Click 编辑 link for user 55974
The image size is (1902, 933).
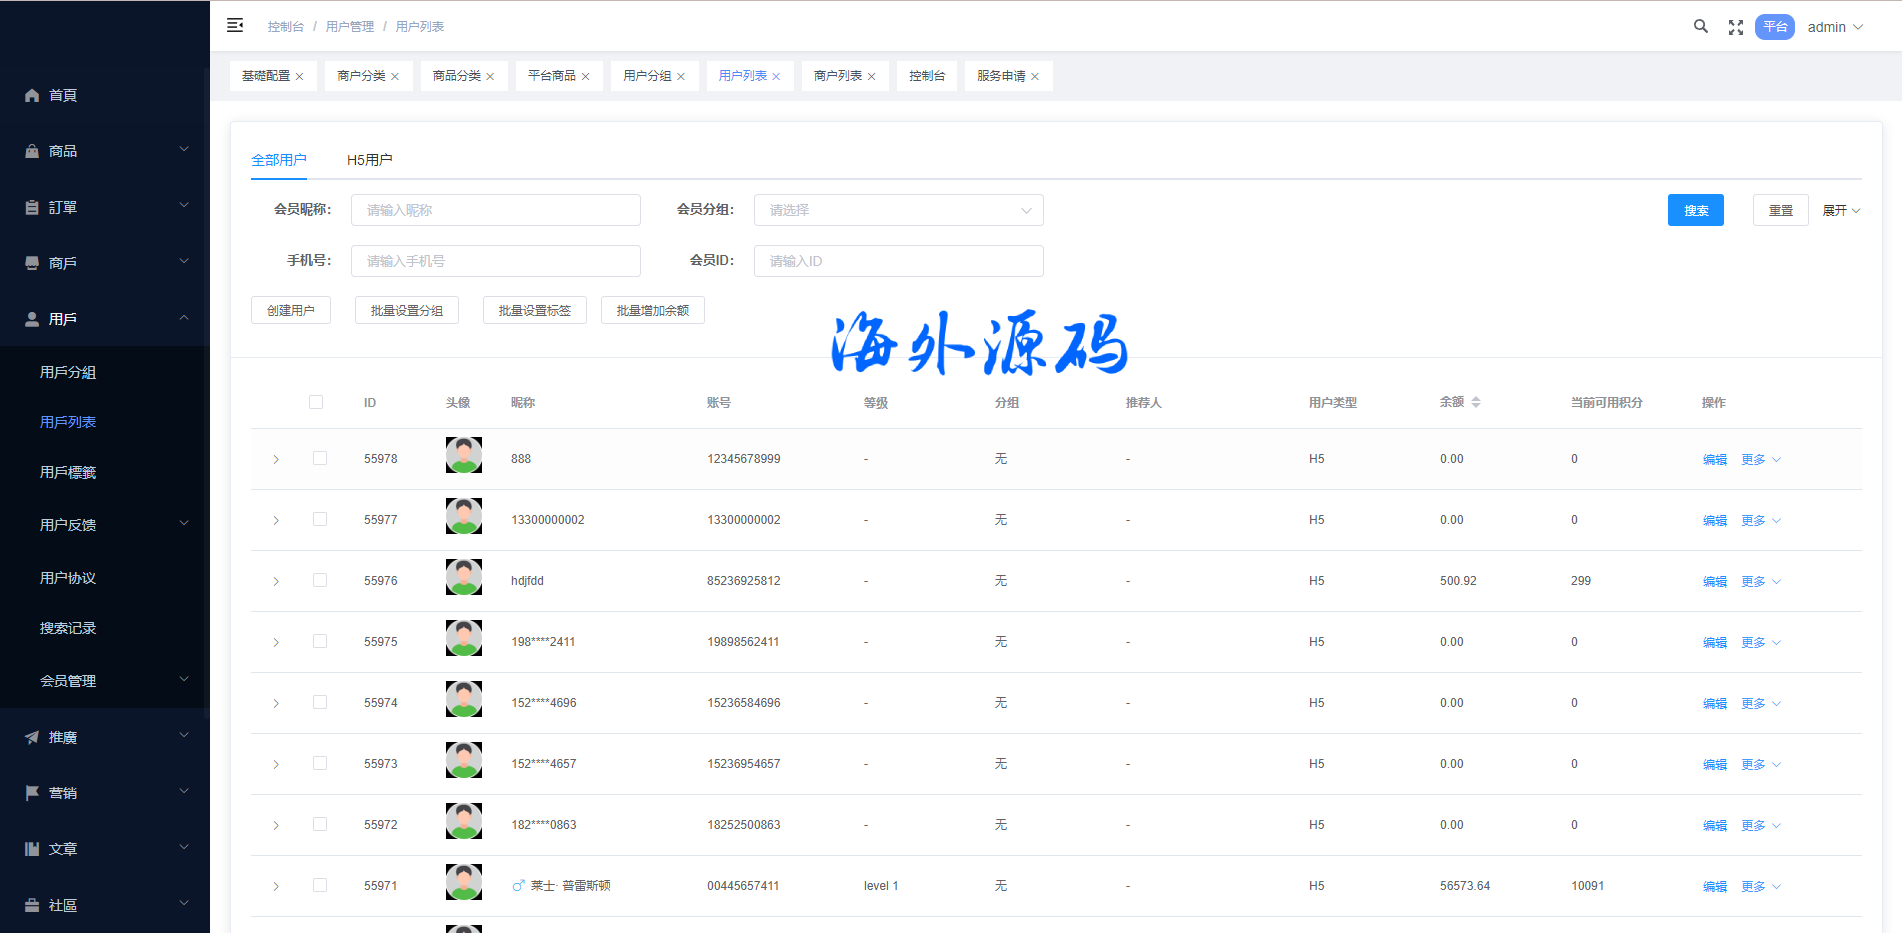click(x=1714, y=704)
